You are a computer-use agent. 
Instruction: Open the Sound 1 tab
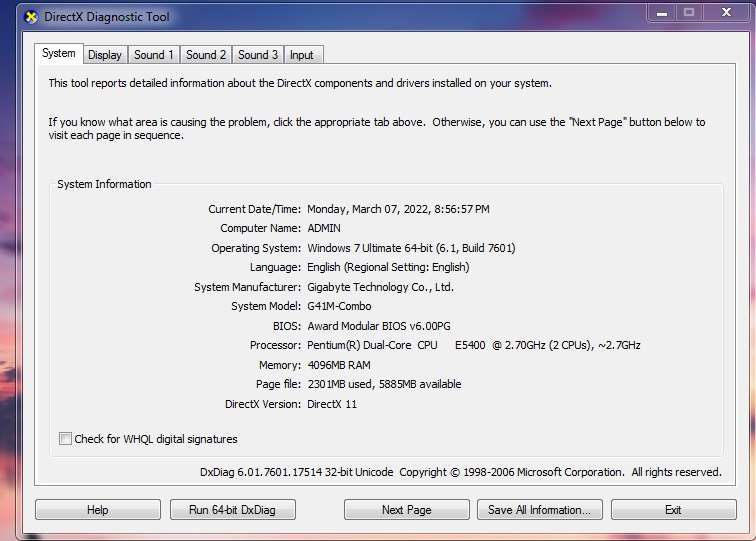click(154, 55)
